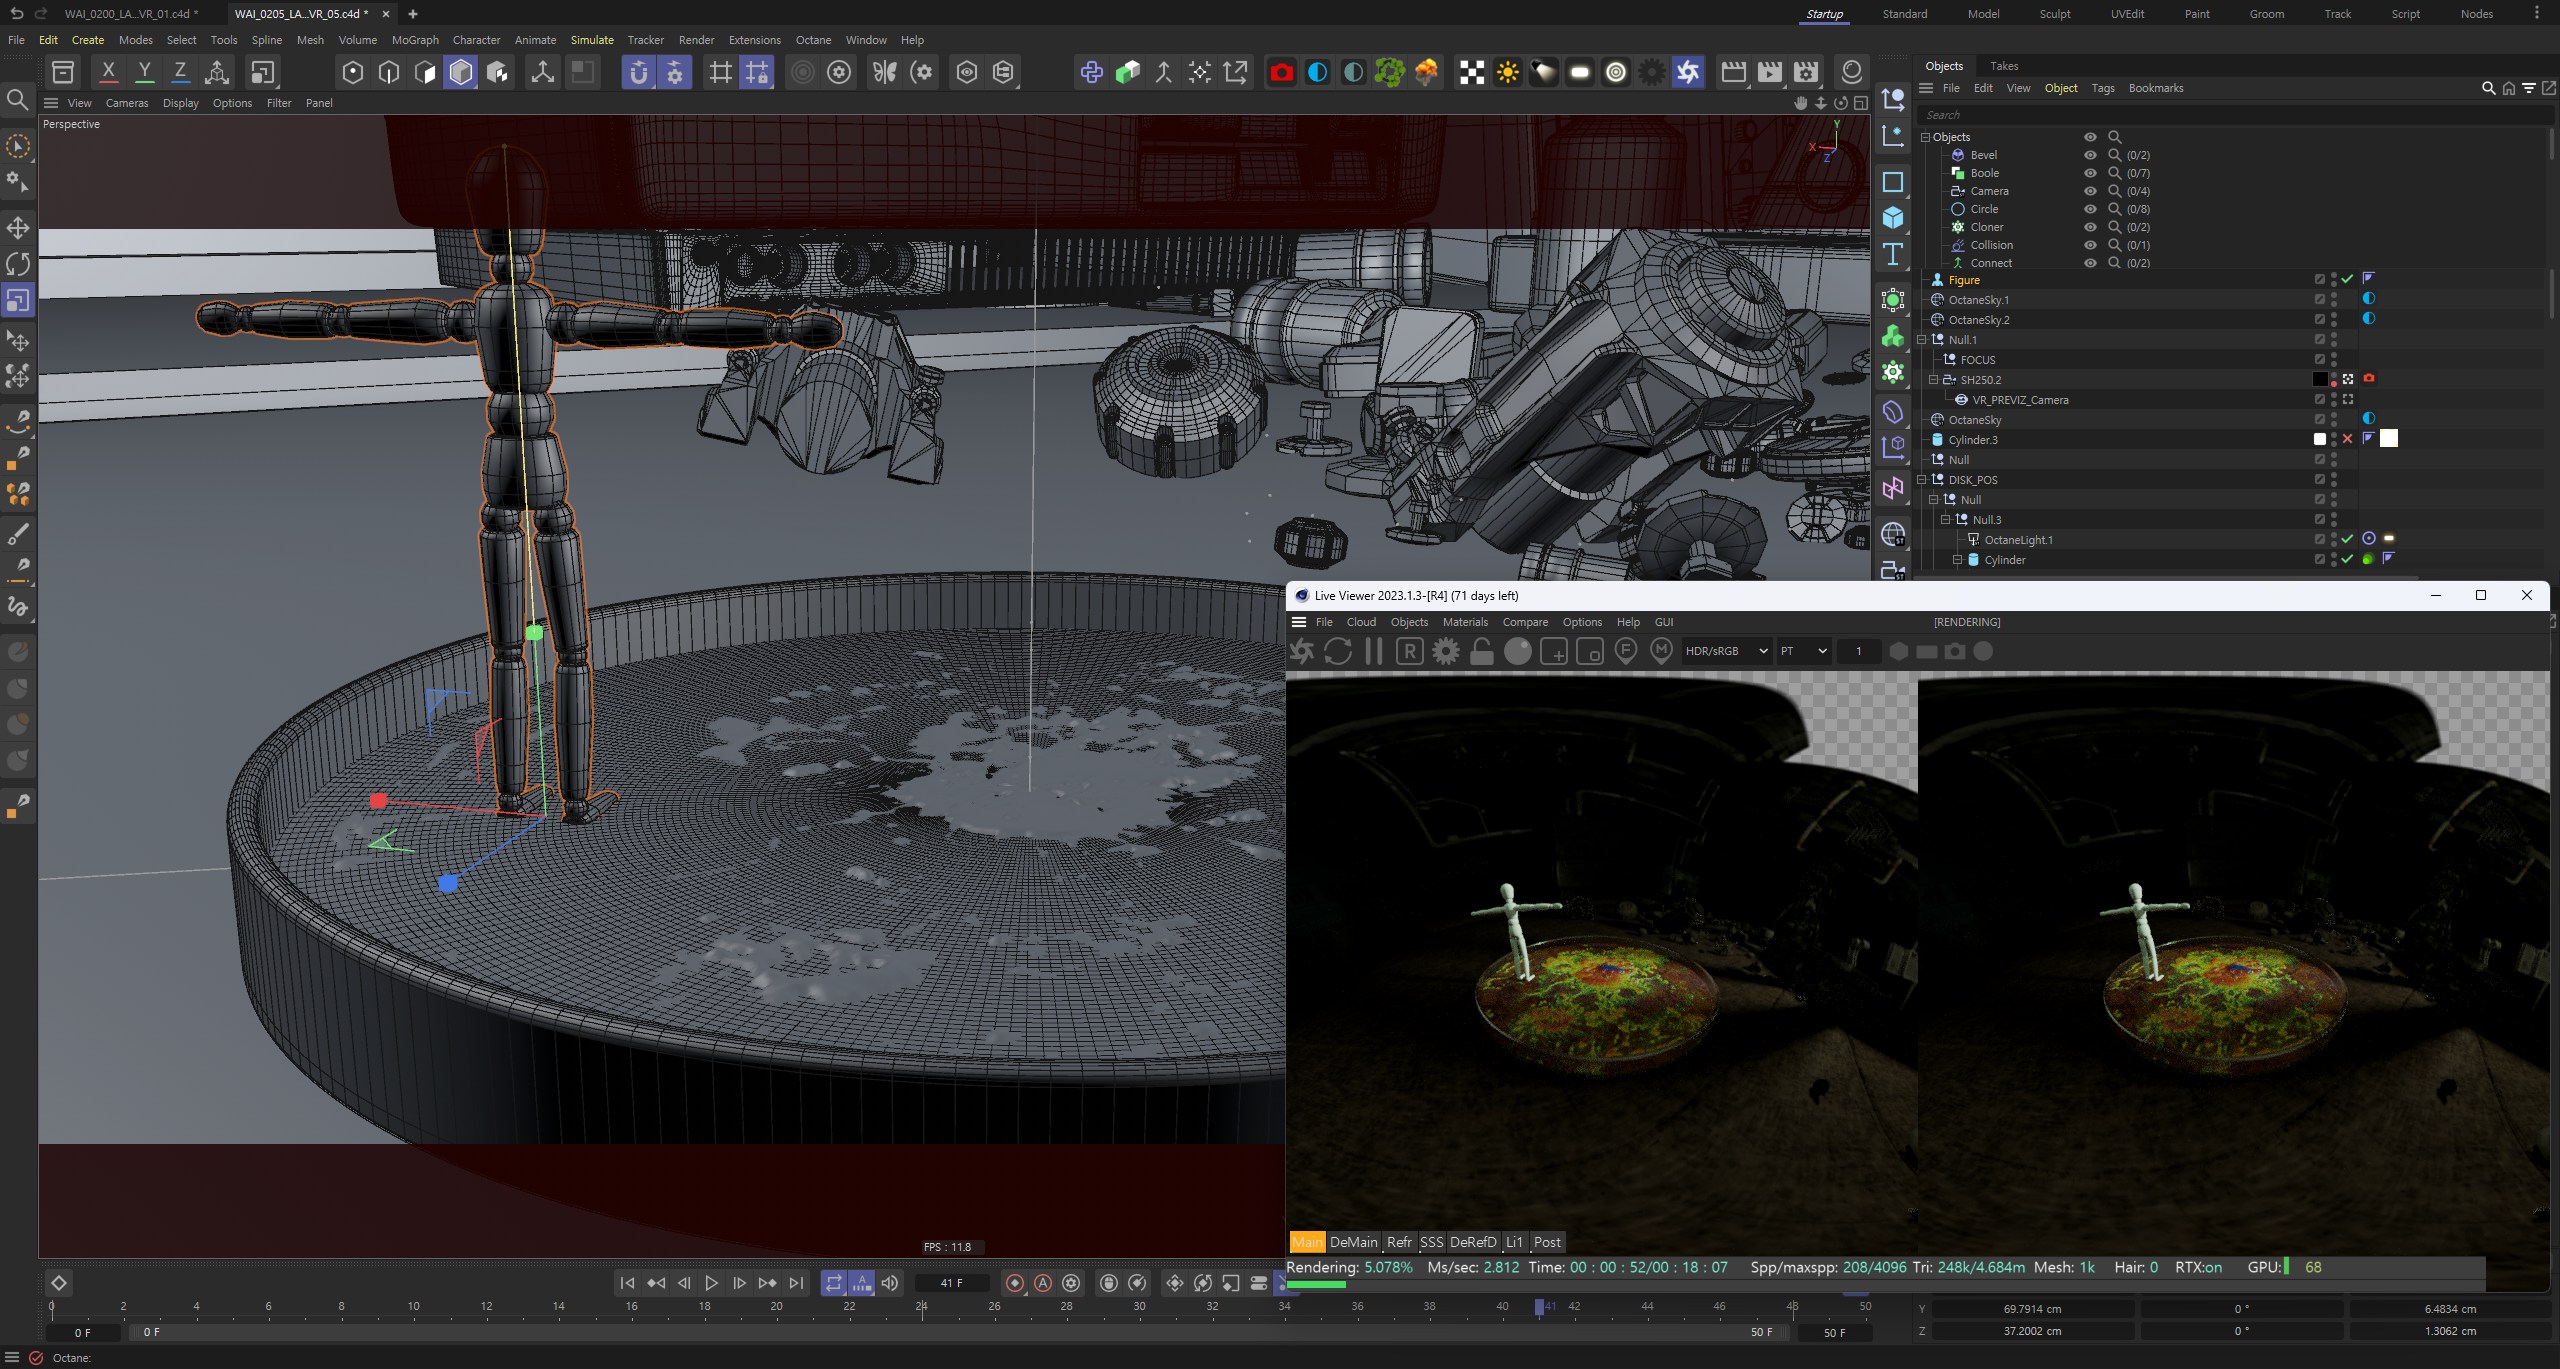
Task: Select the Live Selection tool in left toolbar
Action: [x=18, y=146]
